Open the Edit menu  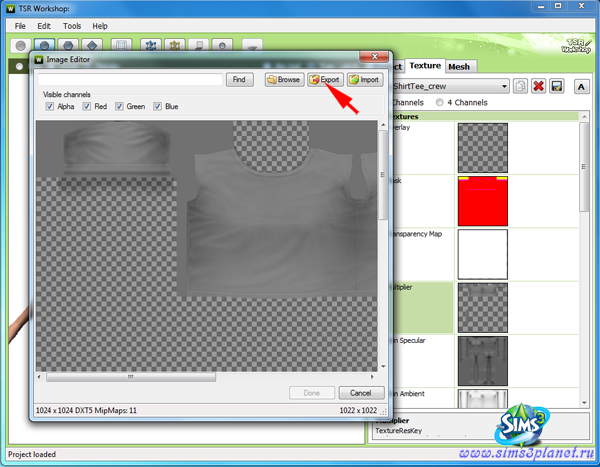pyautogui.click(x=44, y=26)
